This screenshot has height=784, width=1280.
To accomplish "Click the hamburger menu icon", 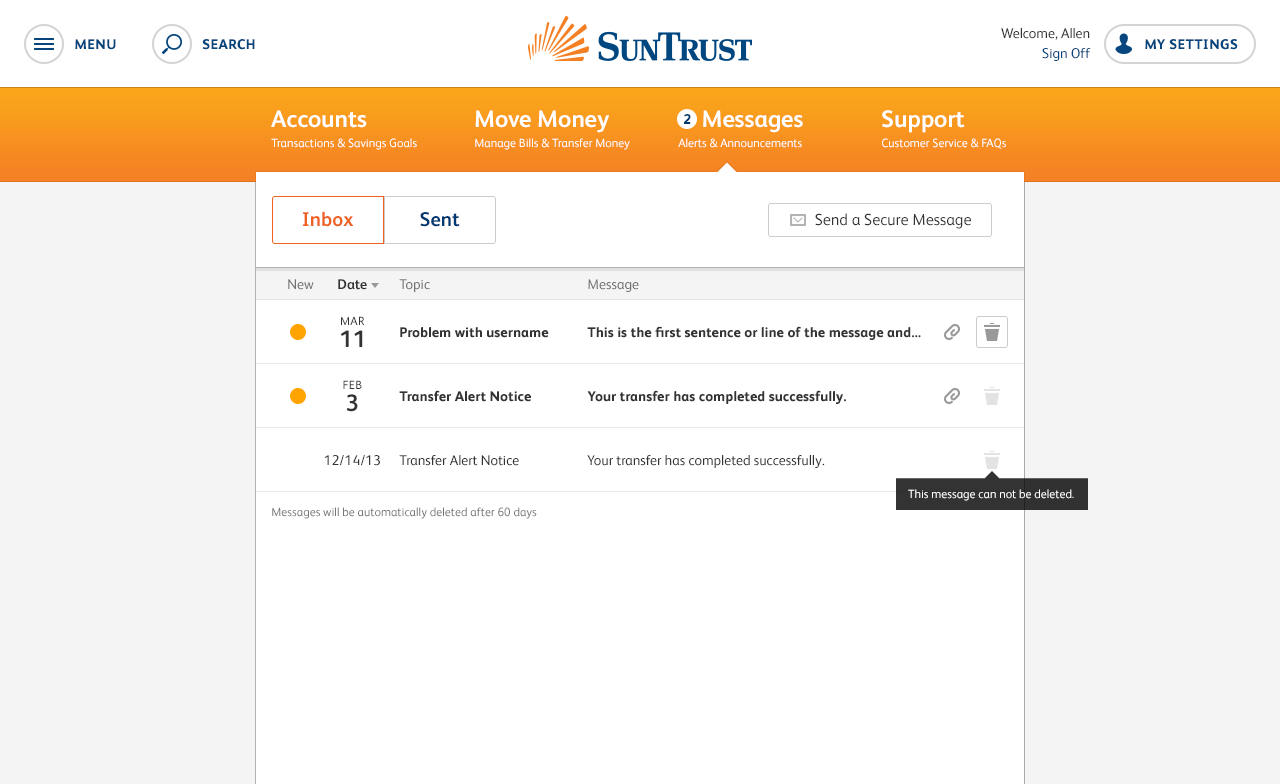I will 44,44.
